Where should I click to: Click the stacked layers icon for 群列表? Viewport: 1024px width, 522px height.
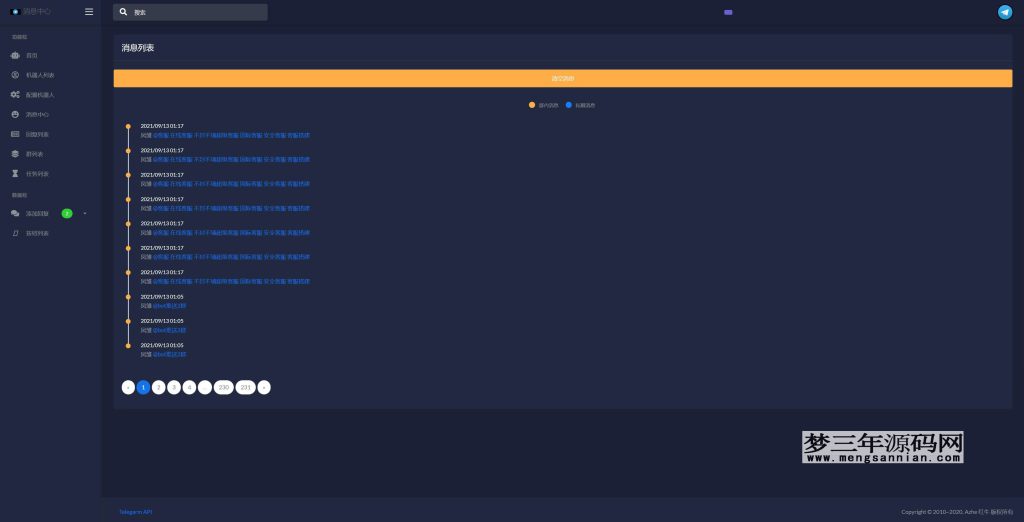click(x=15, y=154)
